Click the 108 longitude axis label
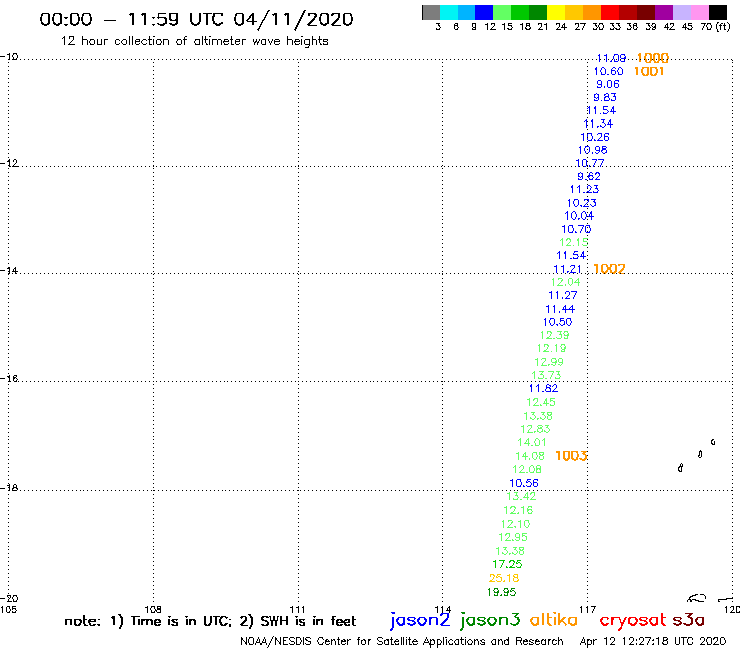This screenshot has height=650, width=740. tap(153, 609)
